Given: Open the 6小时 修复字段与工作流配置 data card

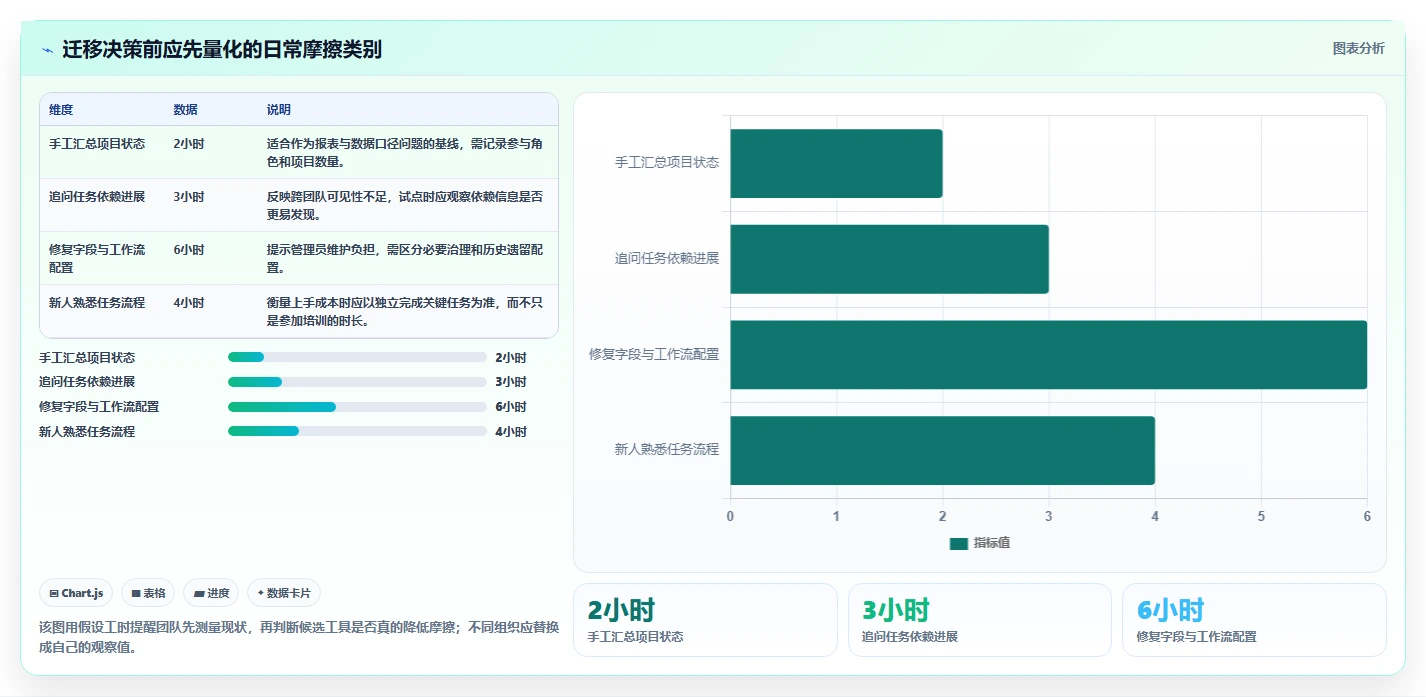Looking at the screenshot, I should (1254, 620).
